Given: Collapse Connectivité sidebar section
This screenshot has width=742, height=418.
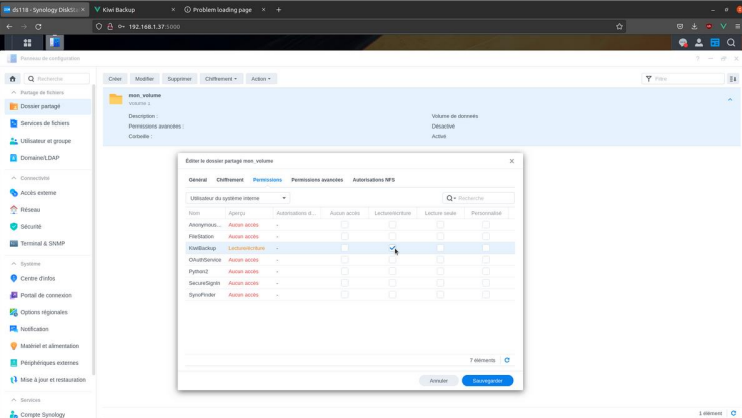Looking at the screenshot, I should pos(14,178).
